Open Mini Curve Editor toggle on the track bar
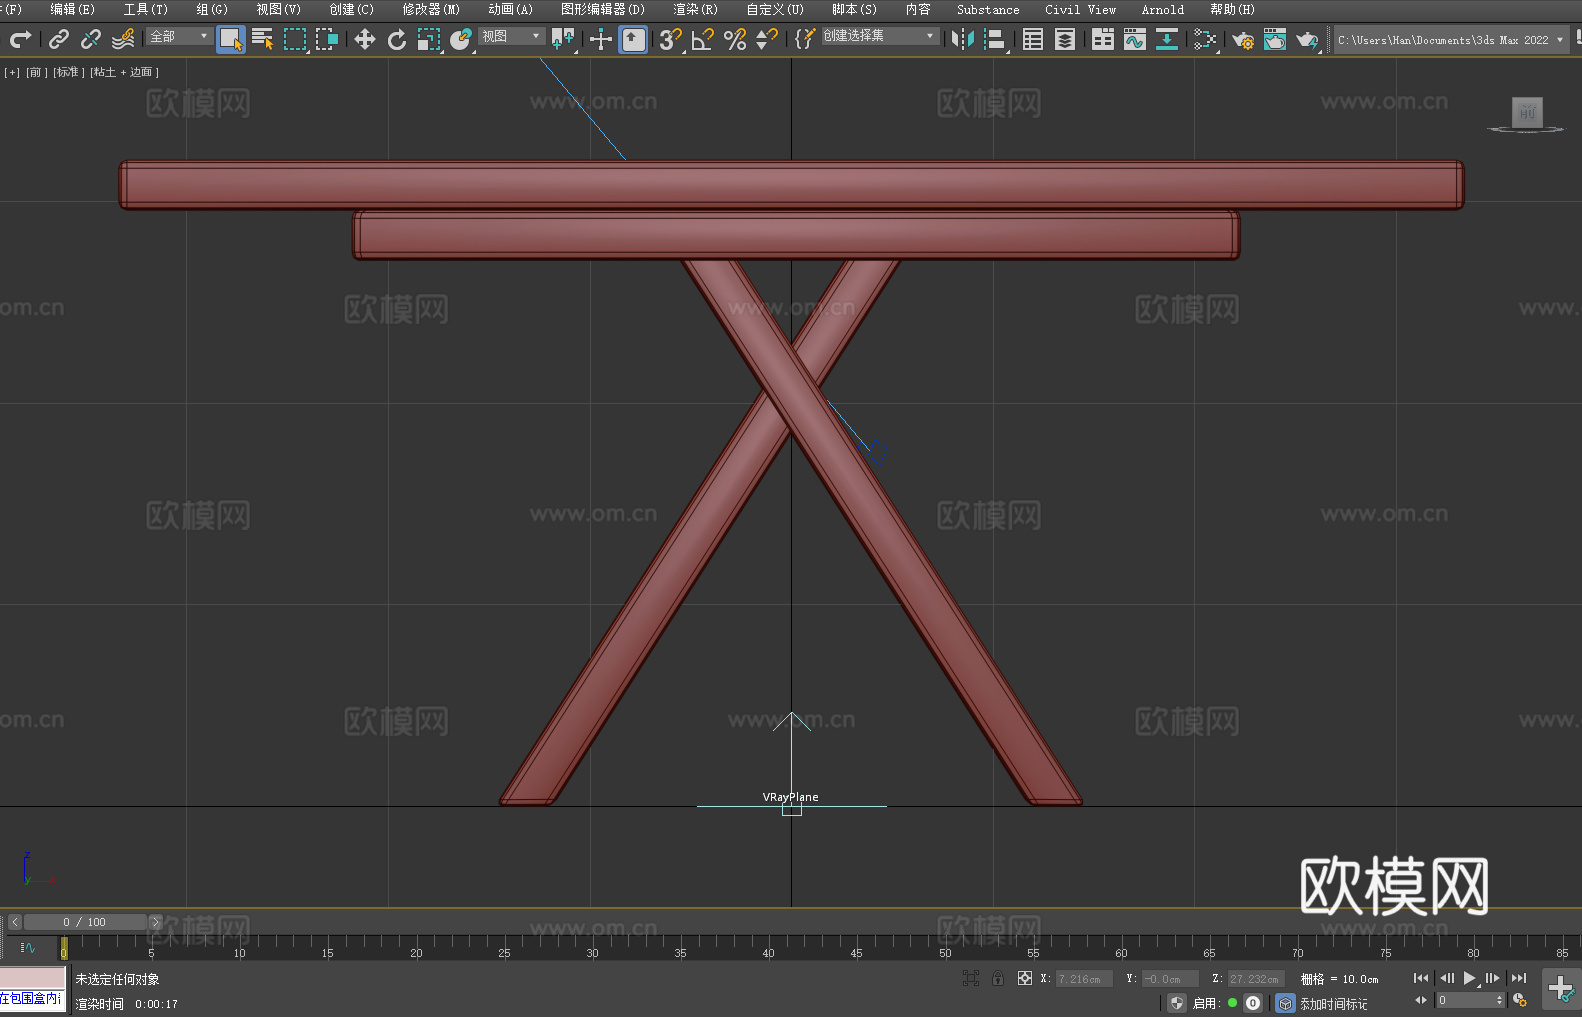Screen dimensions: 1582x1017 27,947
